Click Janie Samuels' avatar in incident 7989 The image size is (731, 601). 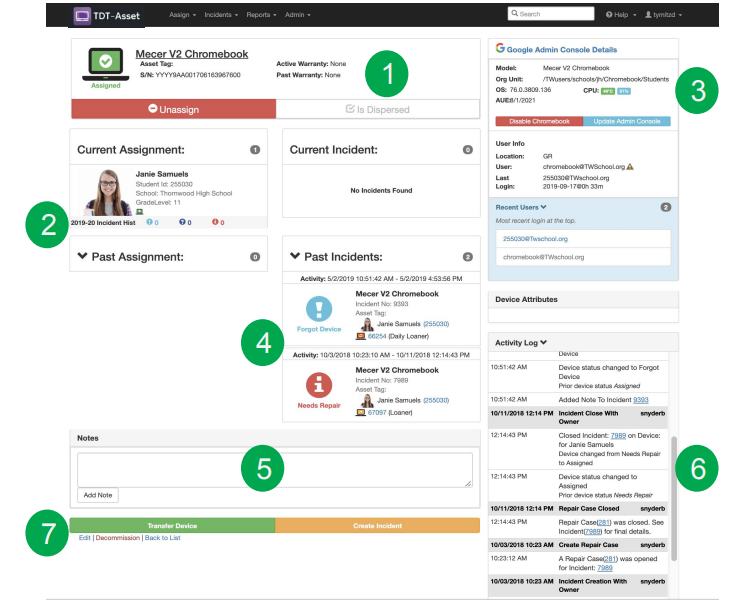(x=367, y=401)
